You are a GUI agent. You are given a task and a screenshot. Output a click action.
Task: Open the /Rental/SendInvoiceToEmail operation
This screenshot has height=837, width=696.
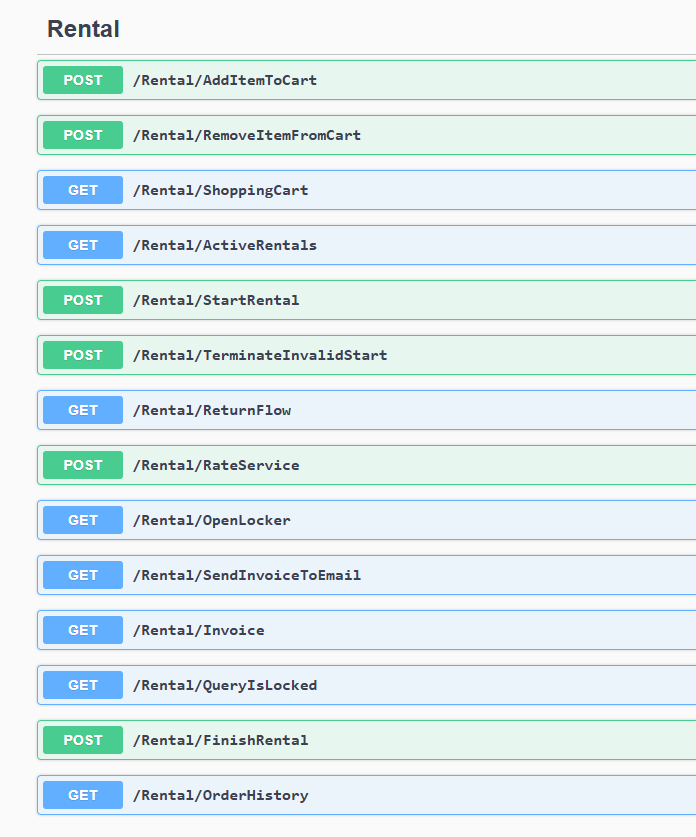coord(247,575)
